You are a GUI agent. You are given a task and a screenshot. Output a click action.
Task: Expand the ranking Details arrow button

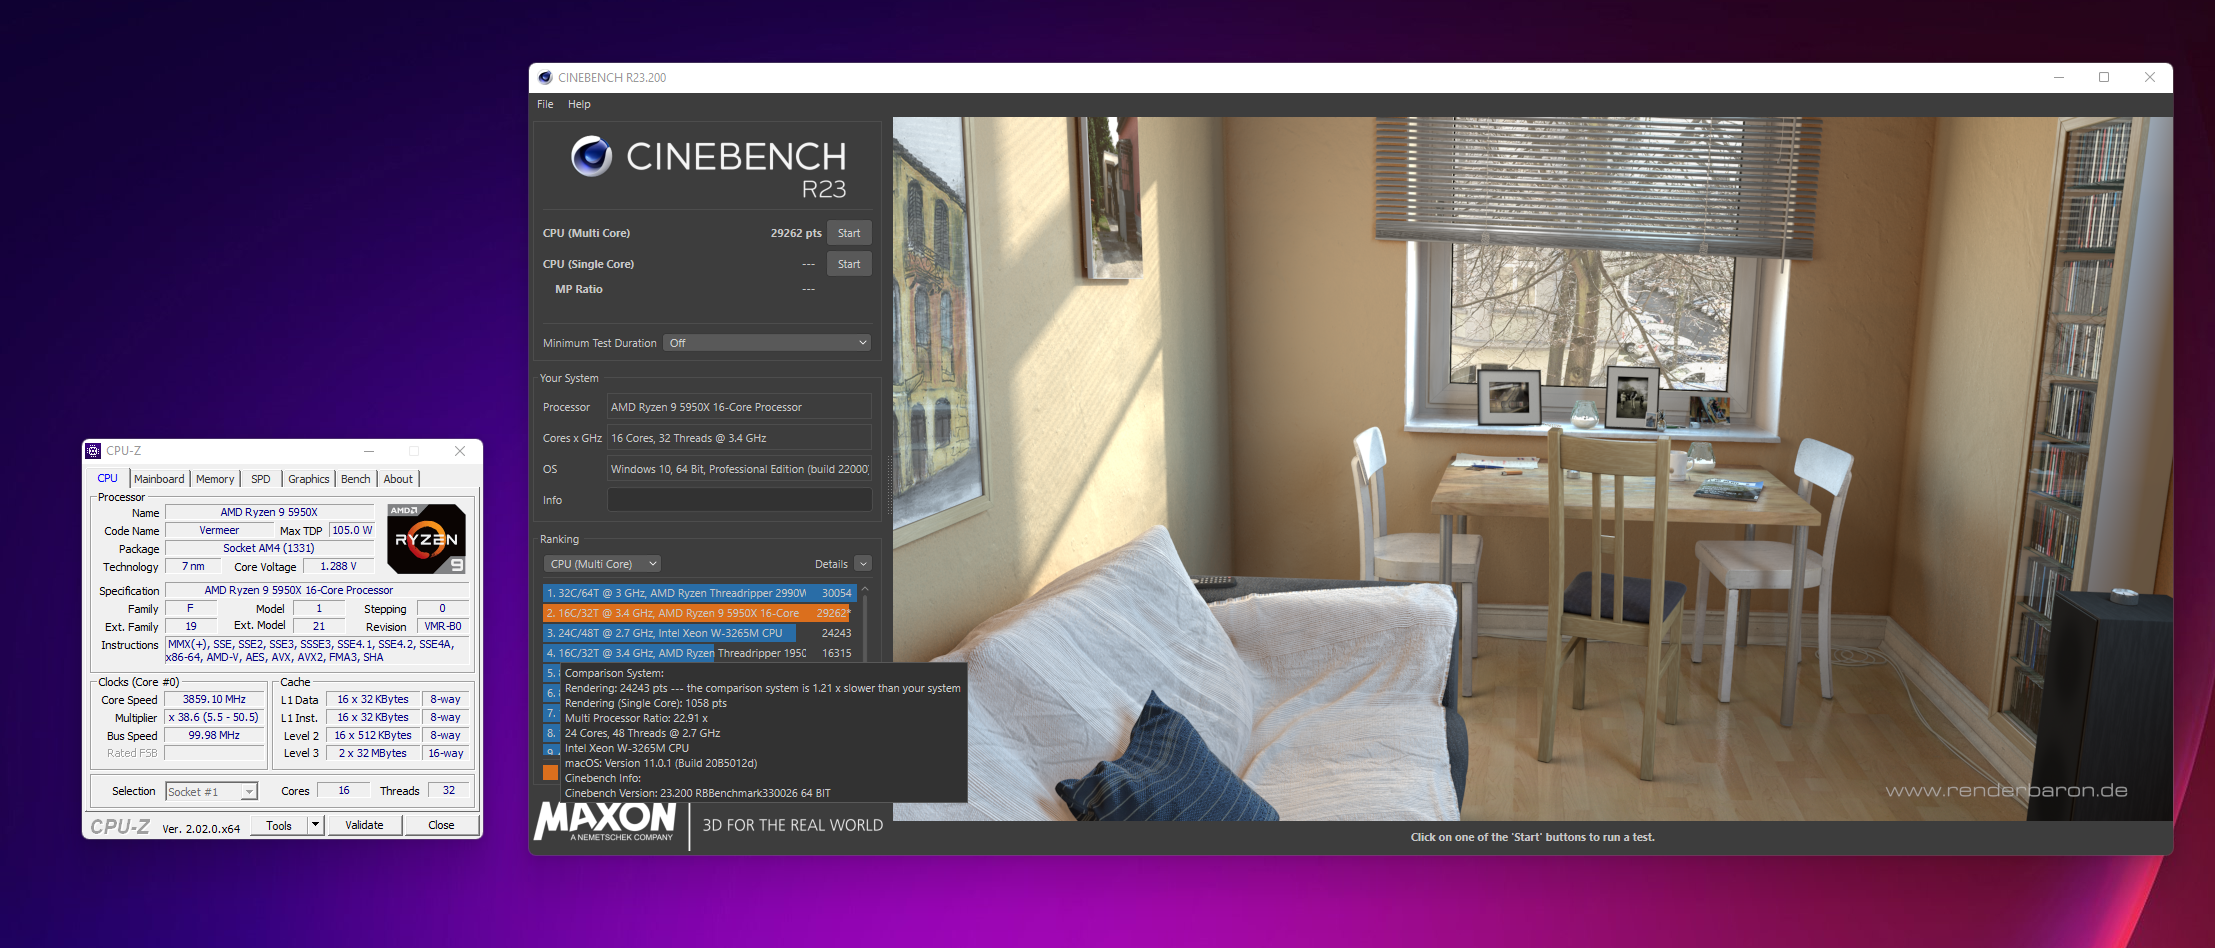pos(863,564)
